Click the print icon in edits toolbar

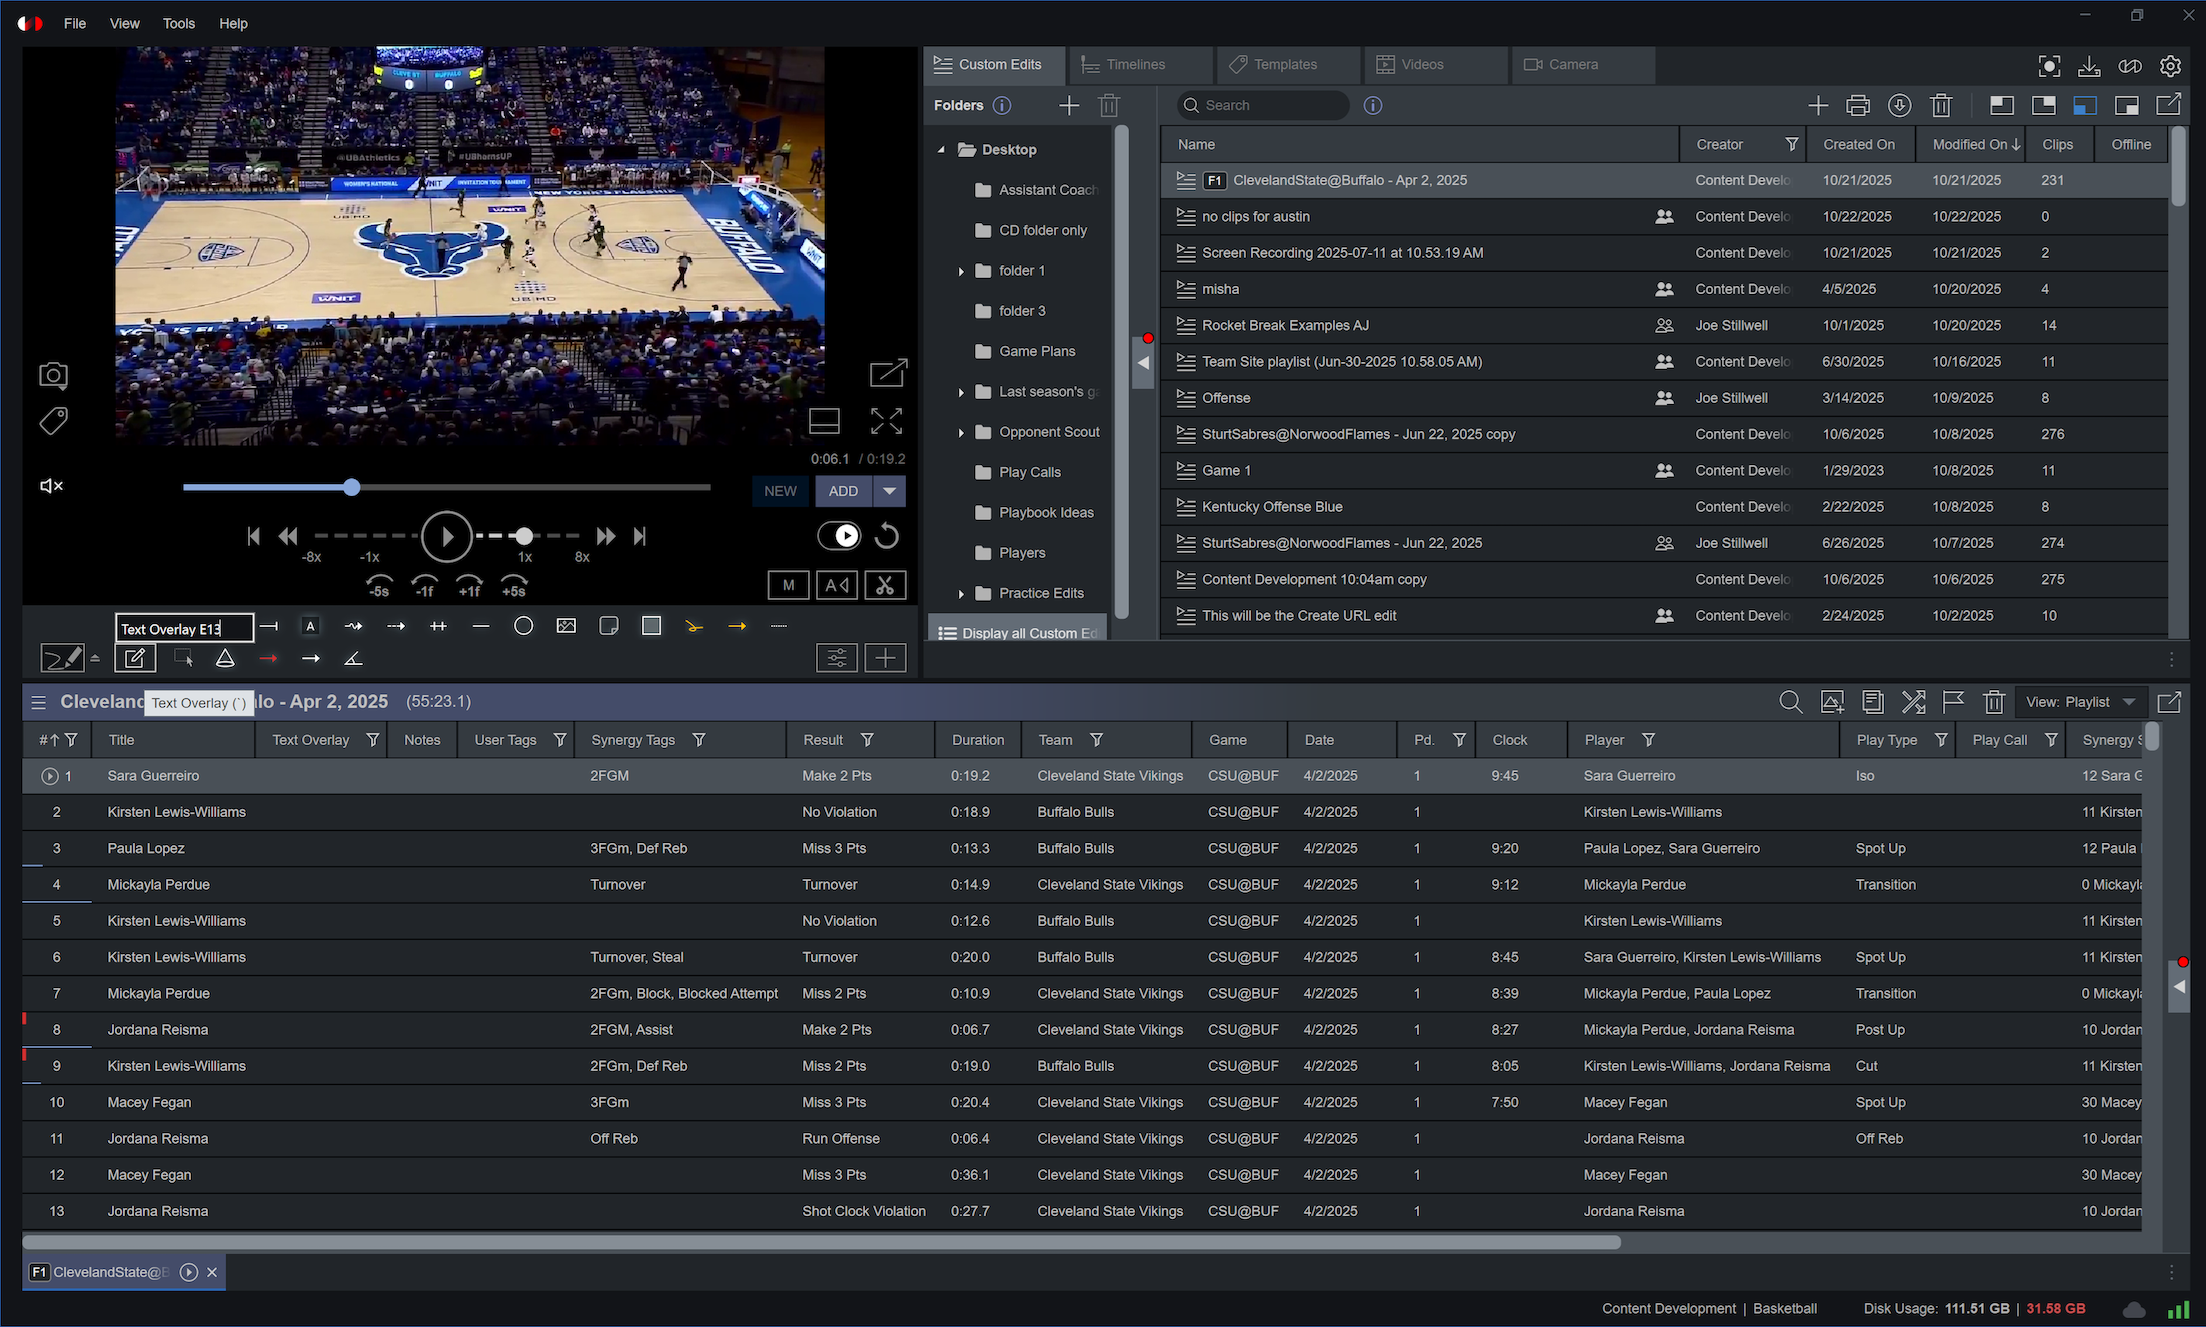pos(1858,105)
